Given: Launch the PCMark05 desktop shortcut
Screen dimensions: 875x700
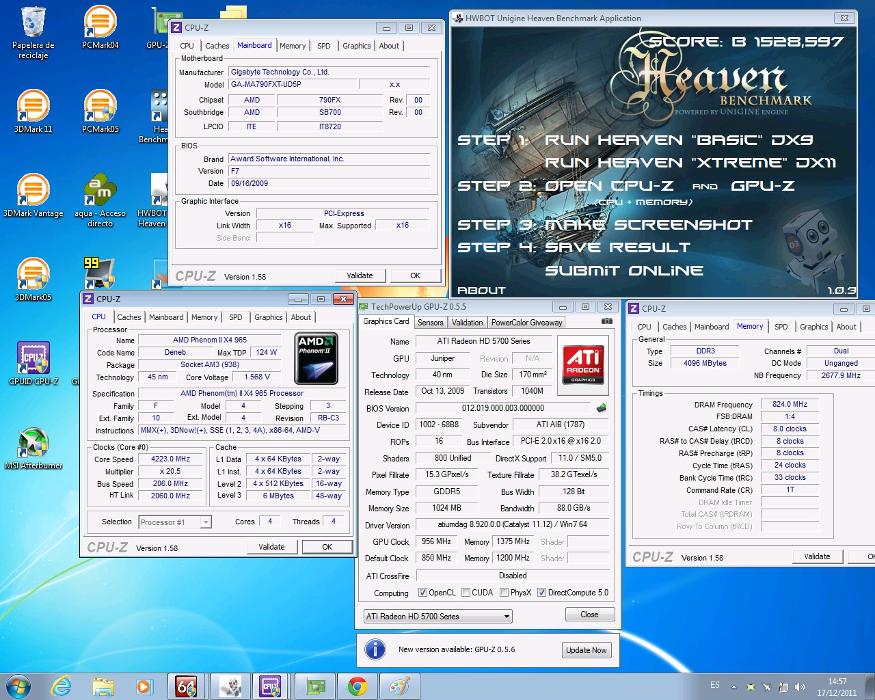Looking at the screenshot, I should (100, 111).
